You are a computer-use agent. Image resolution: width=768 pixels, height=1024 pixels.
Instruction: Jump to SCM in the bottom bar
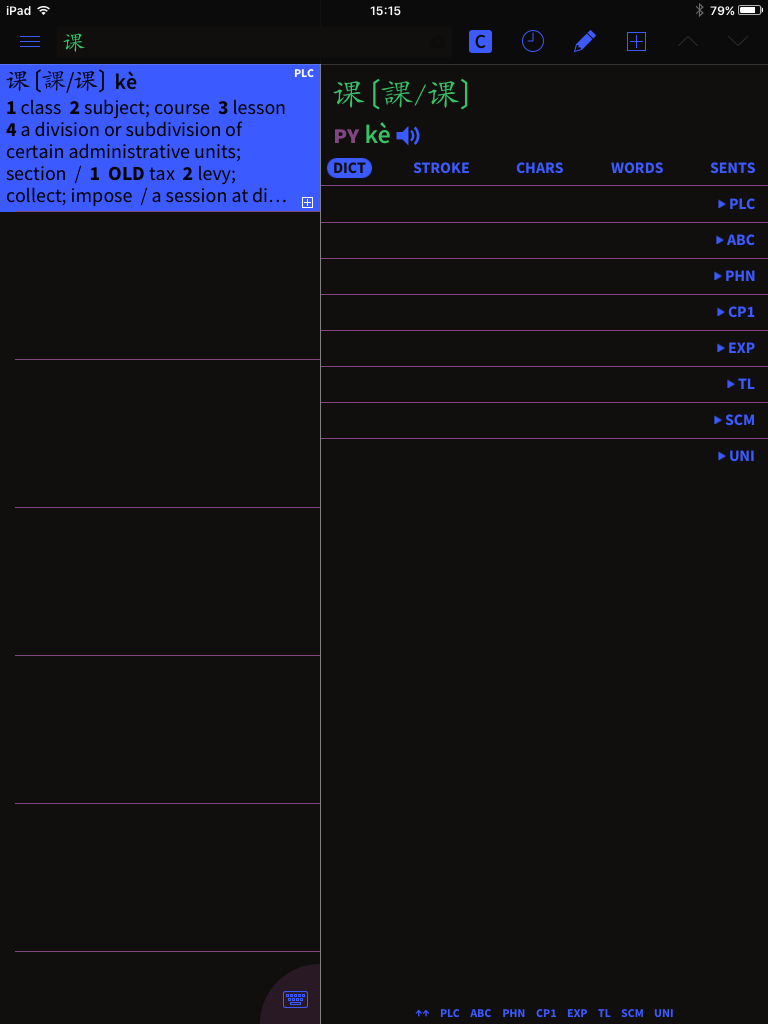pyautogui.click(x=632, y=1014)
